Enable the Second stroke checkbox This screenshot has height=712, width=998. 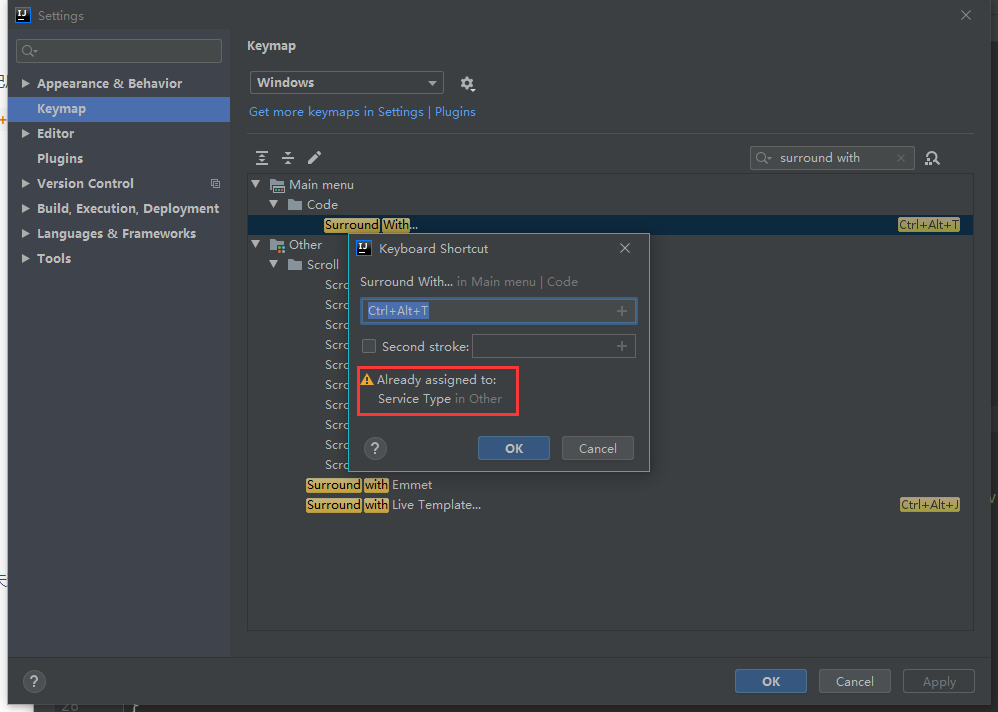tap(369, 347)
